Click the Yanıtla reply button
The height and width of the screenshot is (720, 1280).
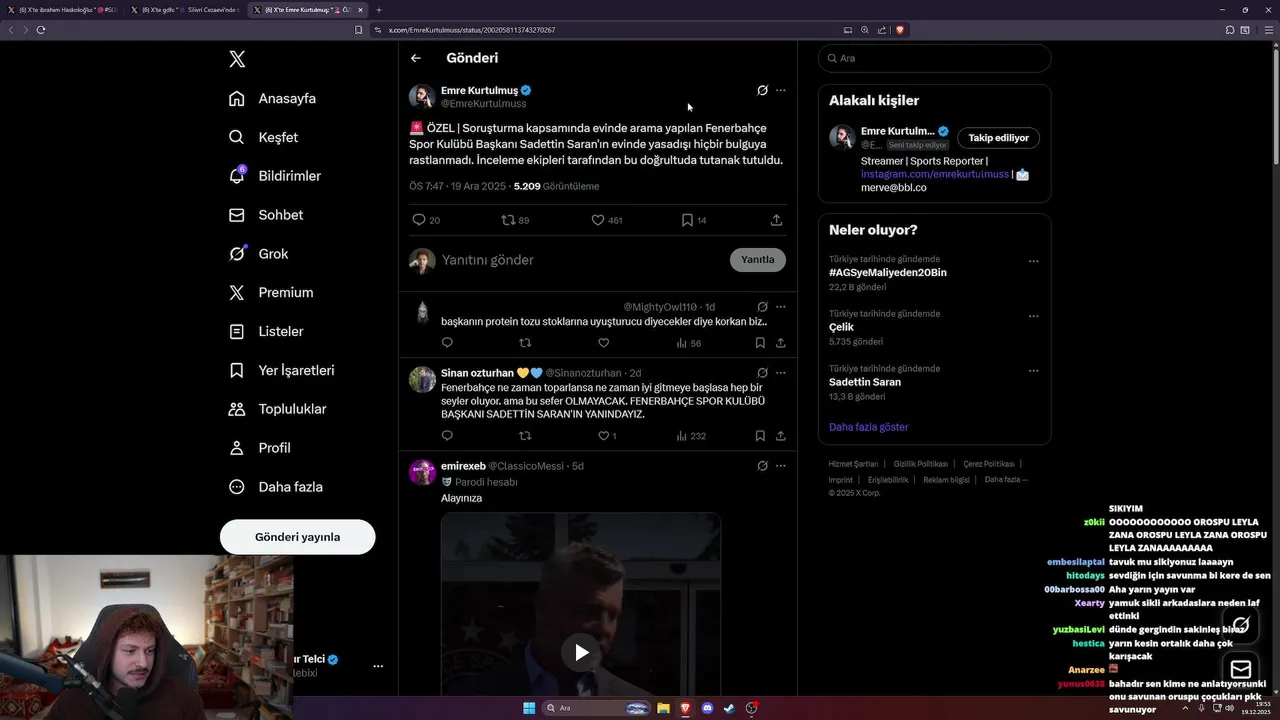[758, 260]
